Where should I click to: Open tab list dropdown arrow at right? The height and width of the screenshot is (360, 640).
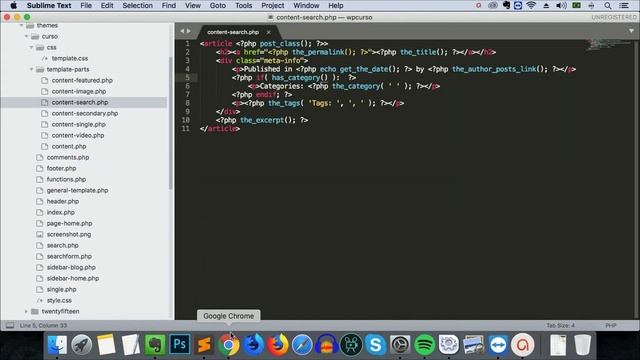point(631,31)
